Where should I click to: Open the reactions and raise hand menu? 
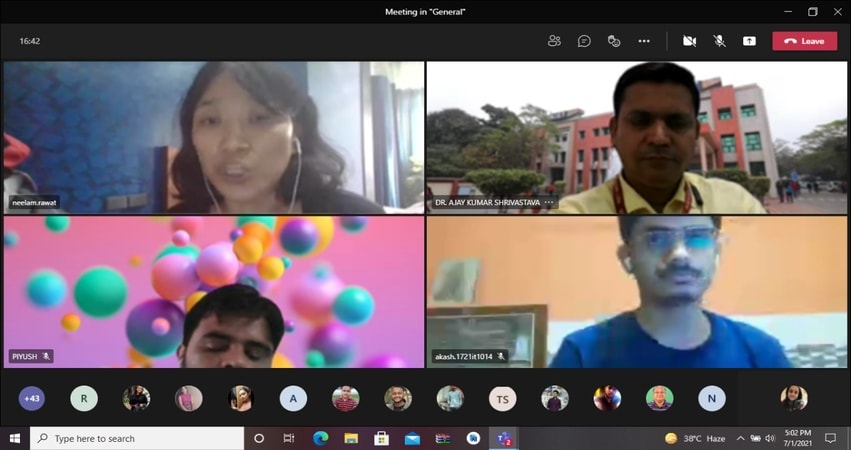(614, 41)
